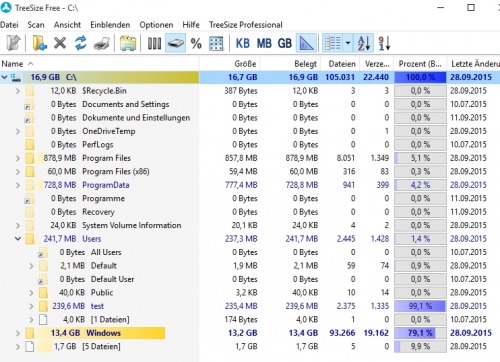Click the 13,2 GB size cell

tap(242, 333)
